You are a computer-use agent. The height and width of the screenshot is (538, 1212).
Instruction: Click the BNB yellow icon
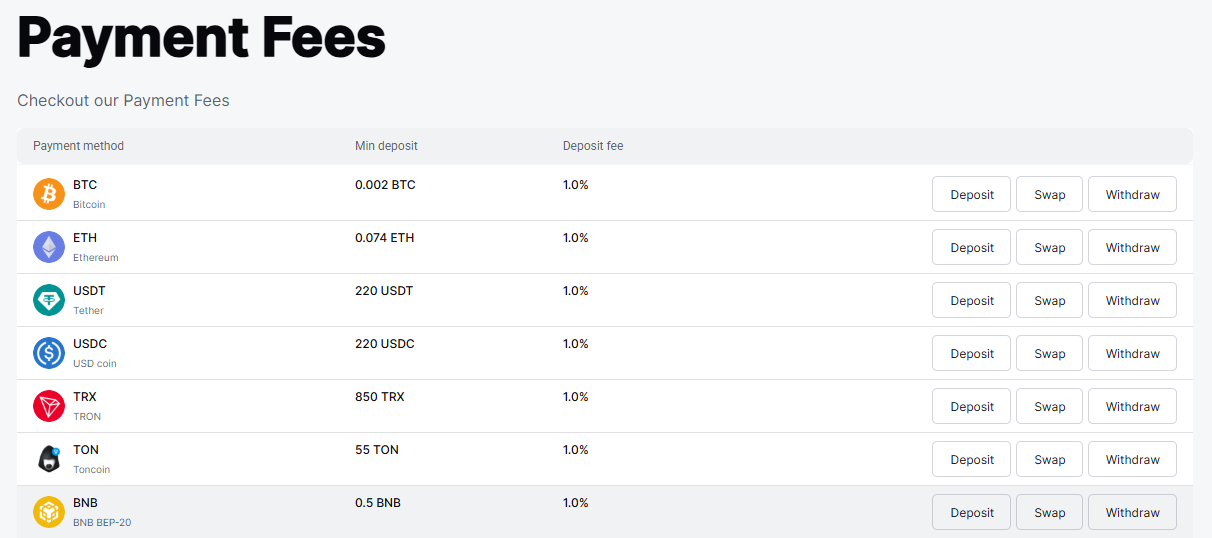(49, 512)
